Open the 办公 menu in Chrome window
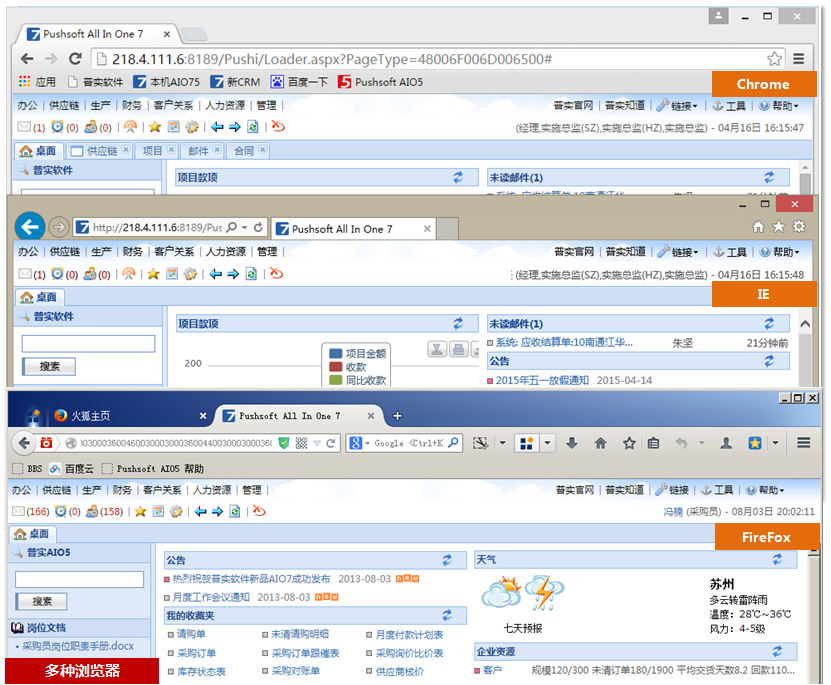 click(x=27, y=105)
